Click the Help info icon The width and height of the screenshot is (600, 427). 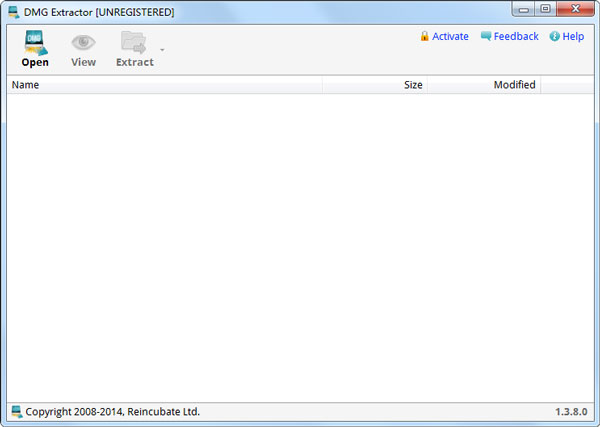(x=554, y=36)
